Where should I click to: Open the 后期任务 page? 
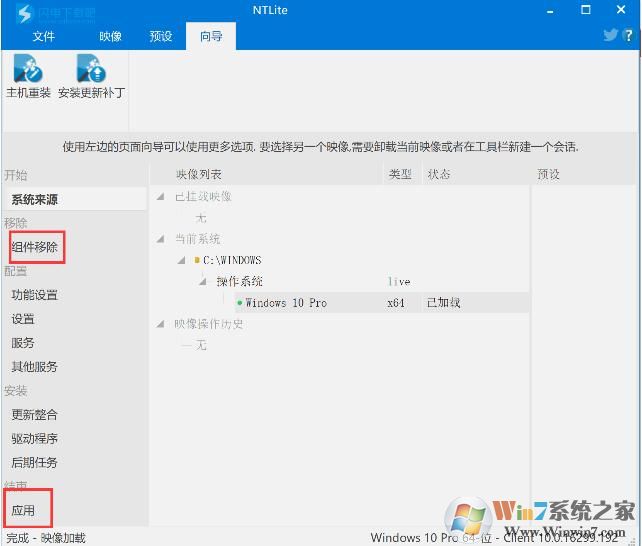35,462
